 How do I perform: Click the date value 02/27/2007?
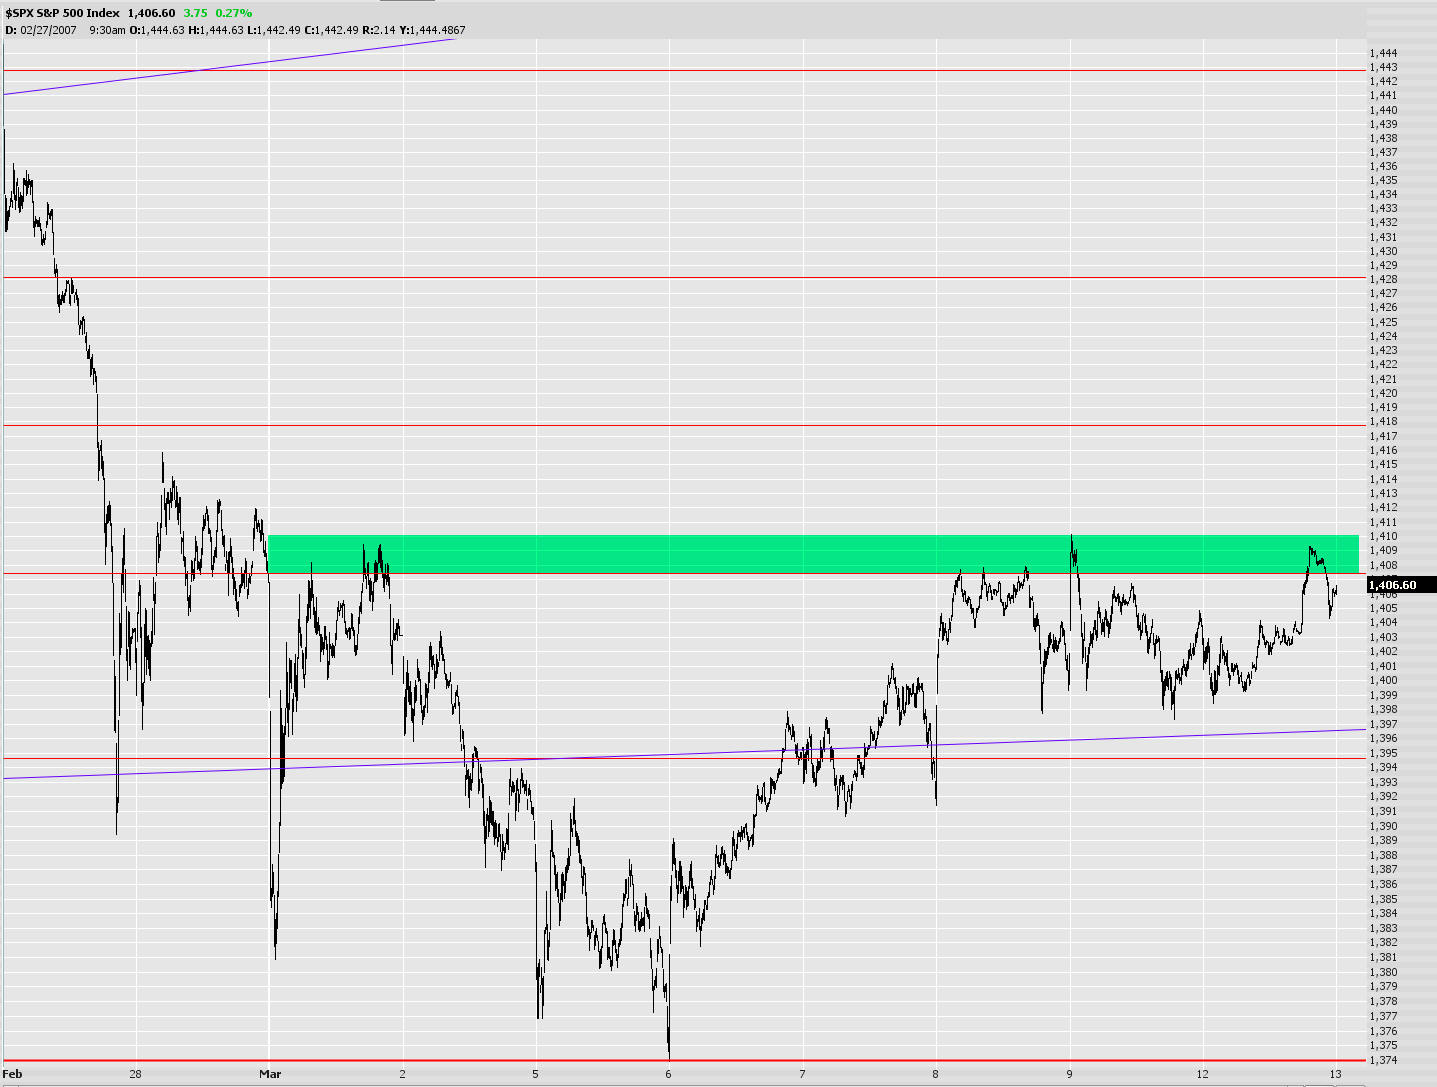click(x=48, y=30)
